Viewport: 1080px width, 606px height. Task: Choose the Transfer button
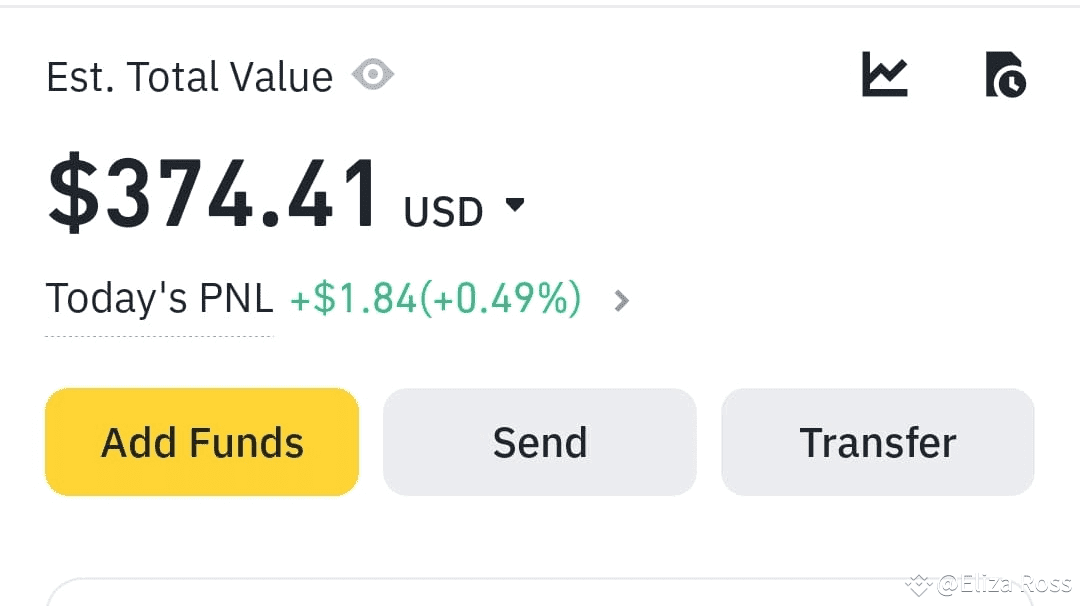tap(878, 442)
